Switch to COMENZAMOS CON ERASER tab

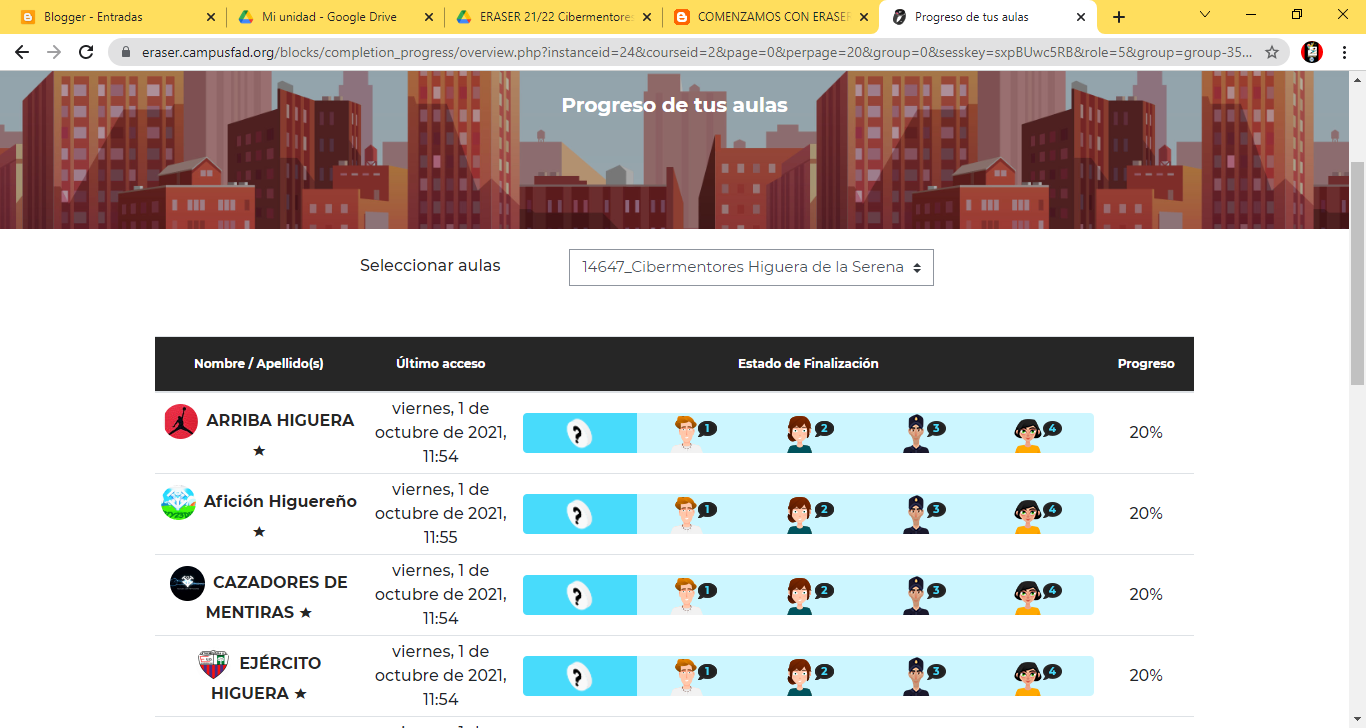(x=772, y=17)
